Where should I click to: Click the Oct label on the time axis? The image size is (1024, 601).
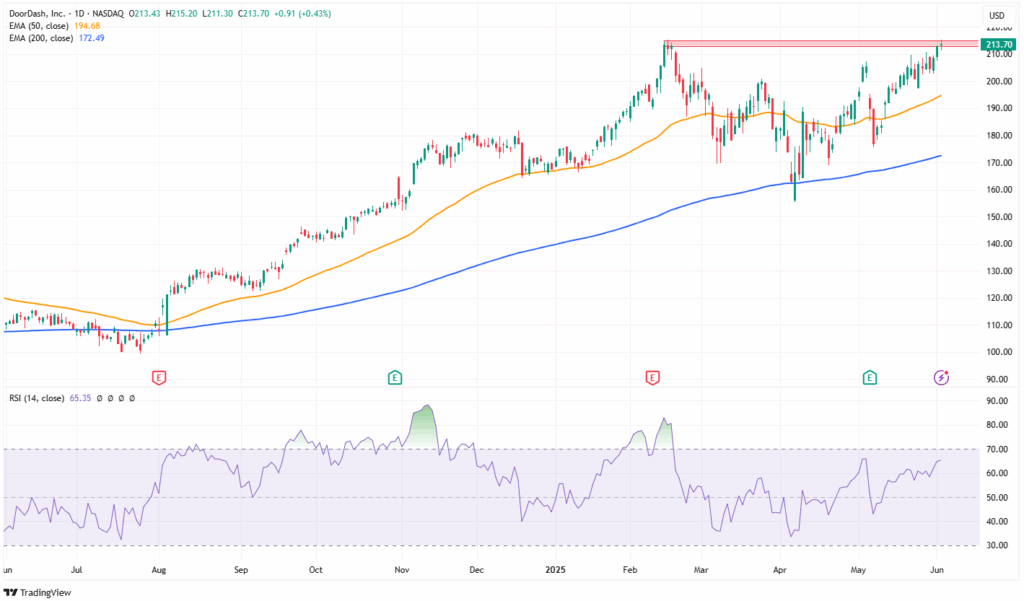[x=315, y=570]
